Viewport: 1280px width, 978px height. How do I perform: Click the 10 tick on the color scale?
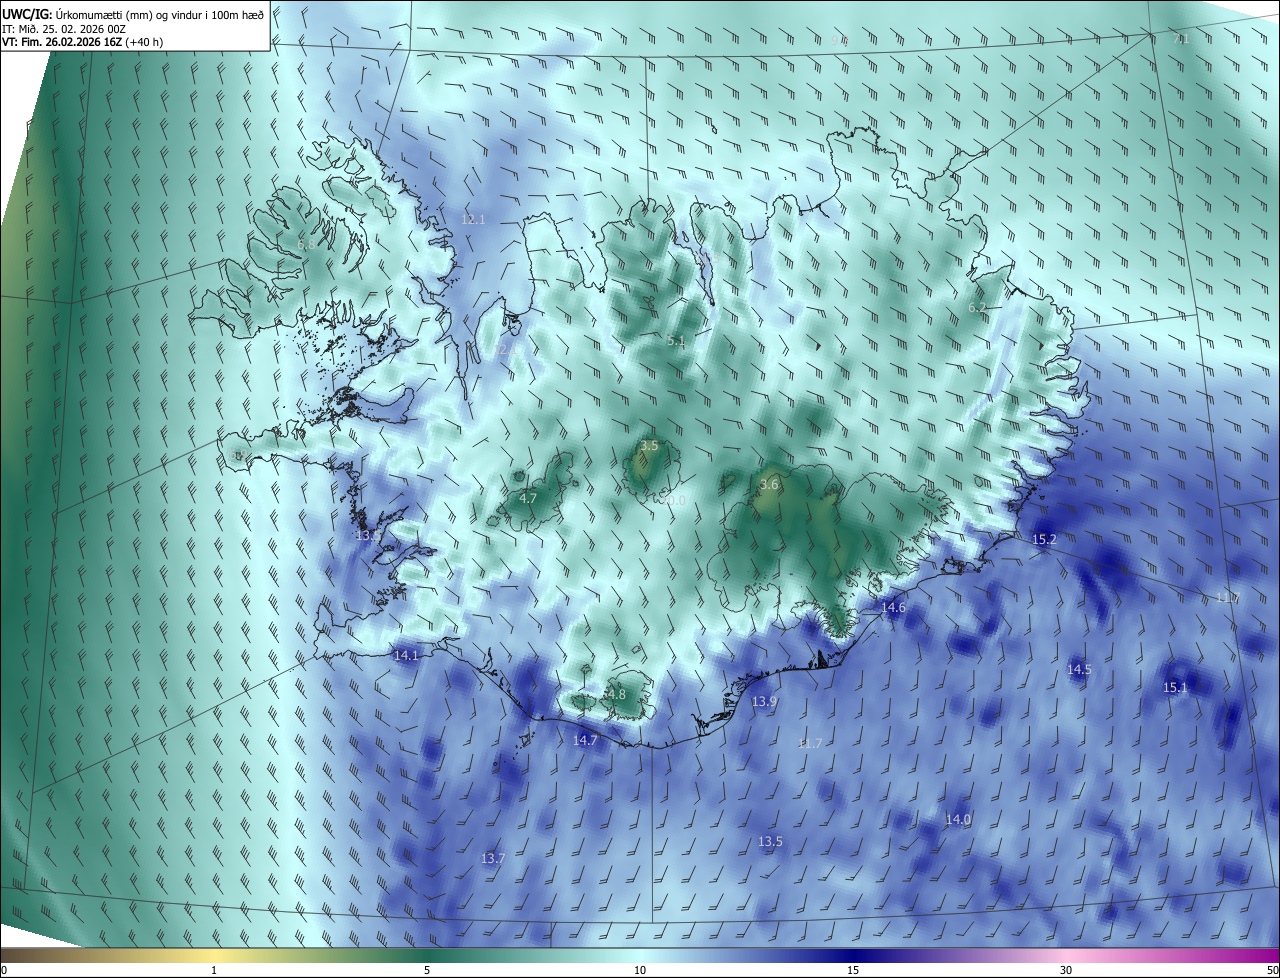(x=640, y=970)
